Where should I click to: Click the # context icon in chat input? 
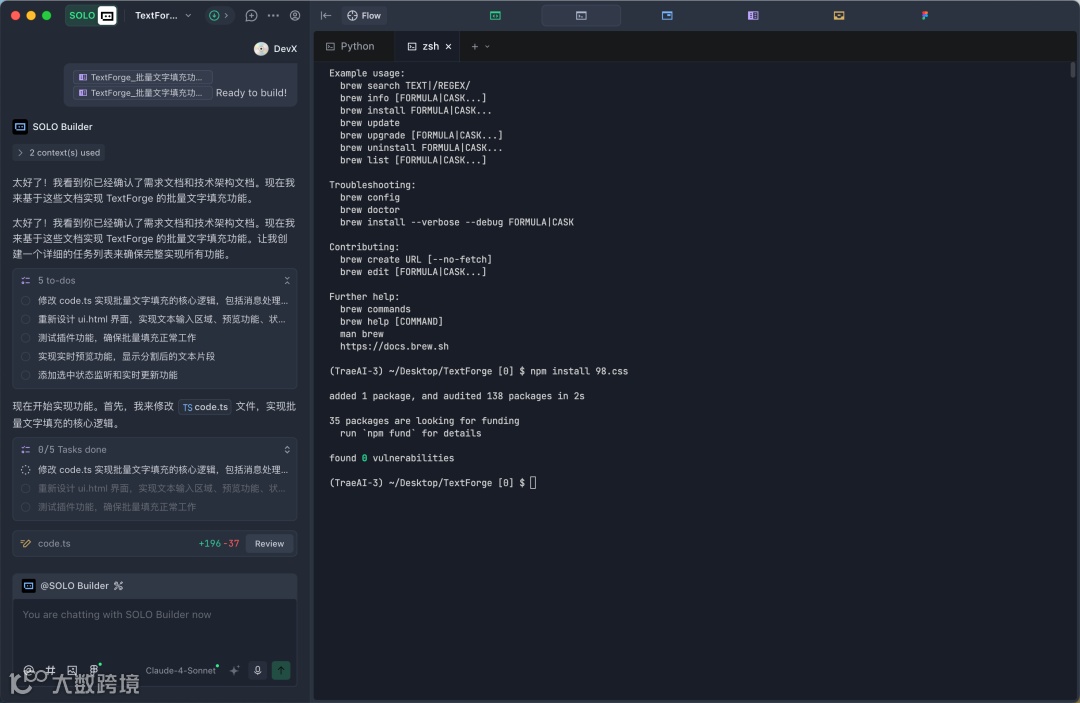[x=50, y=670]
